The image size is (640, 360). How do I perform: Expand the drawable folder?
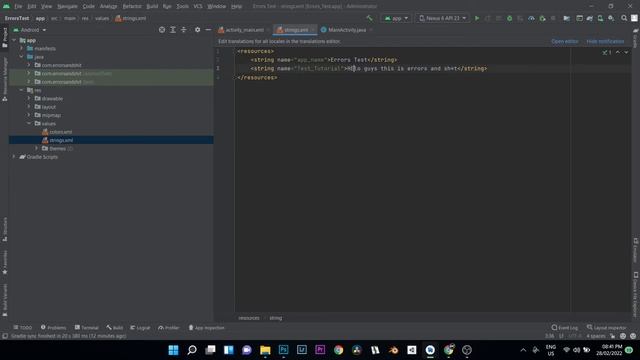tap(29, 98)
